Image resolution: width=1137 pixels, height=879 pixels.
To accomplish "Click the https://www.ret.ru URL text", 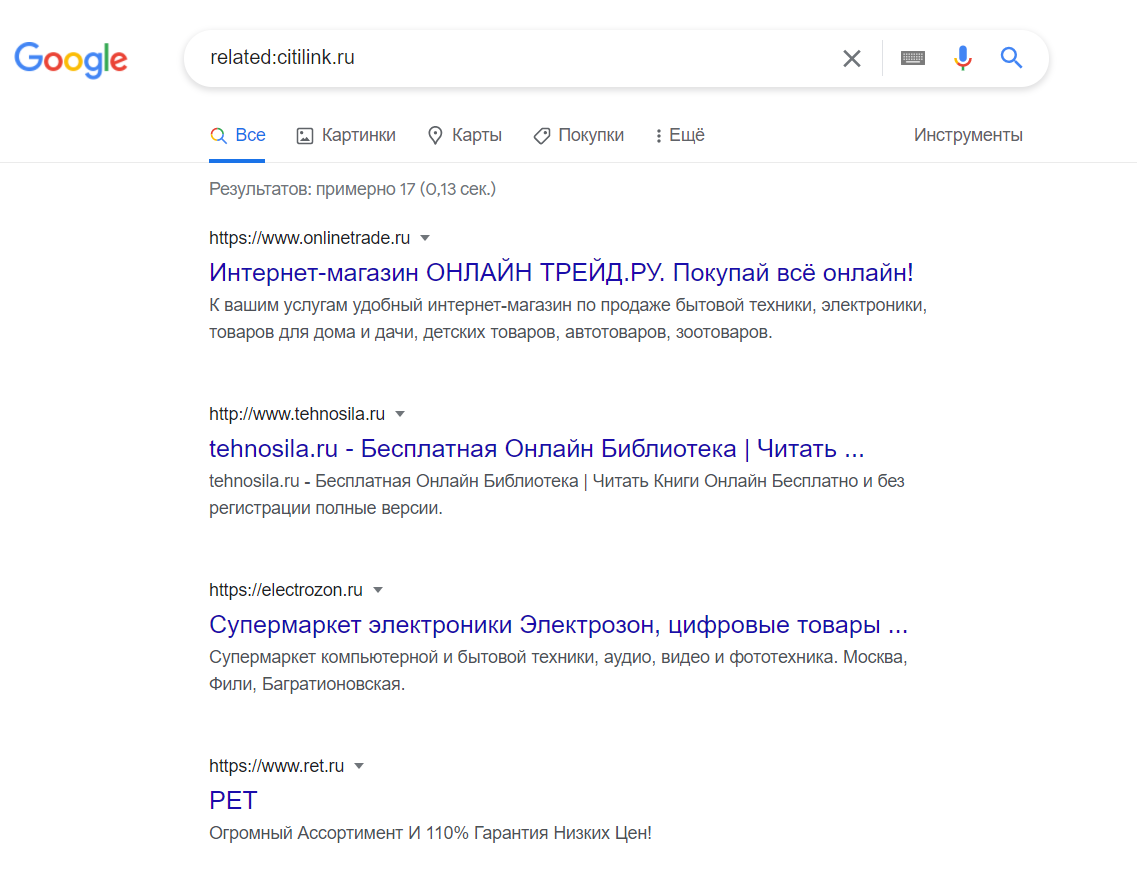I will [x=276, y=766].
